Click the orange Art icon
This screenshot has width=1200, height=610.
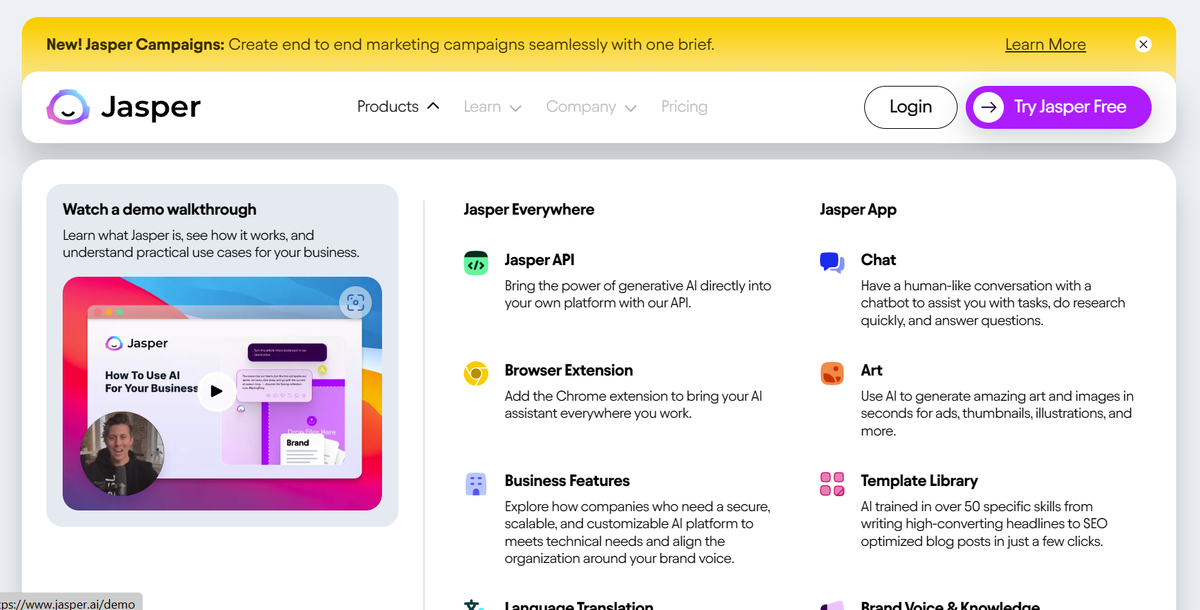[x=832, y=373]
